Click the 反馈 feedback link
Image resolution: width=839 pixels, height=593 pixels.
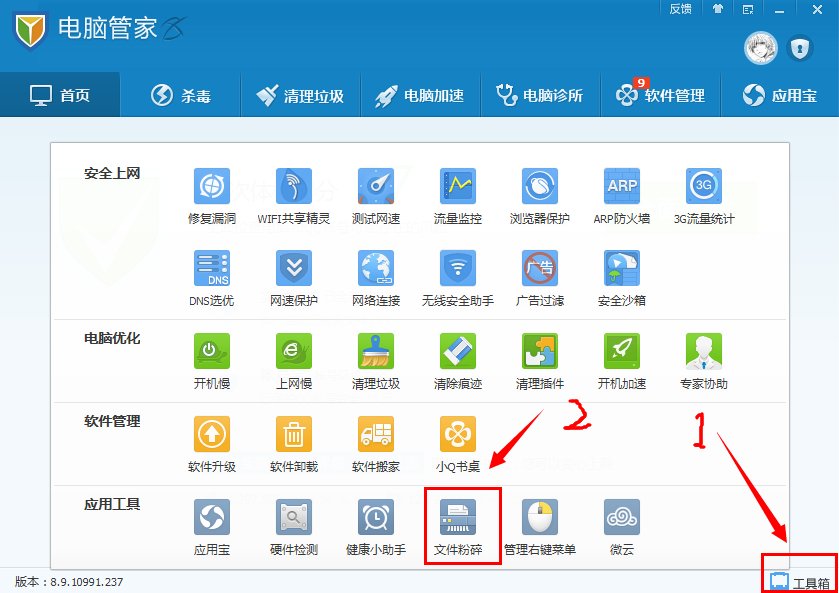pos(680,9)
